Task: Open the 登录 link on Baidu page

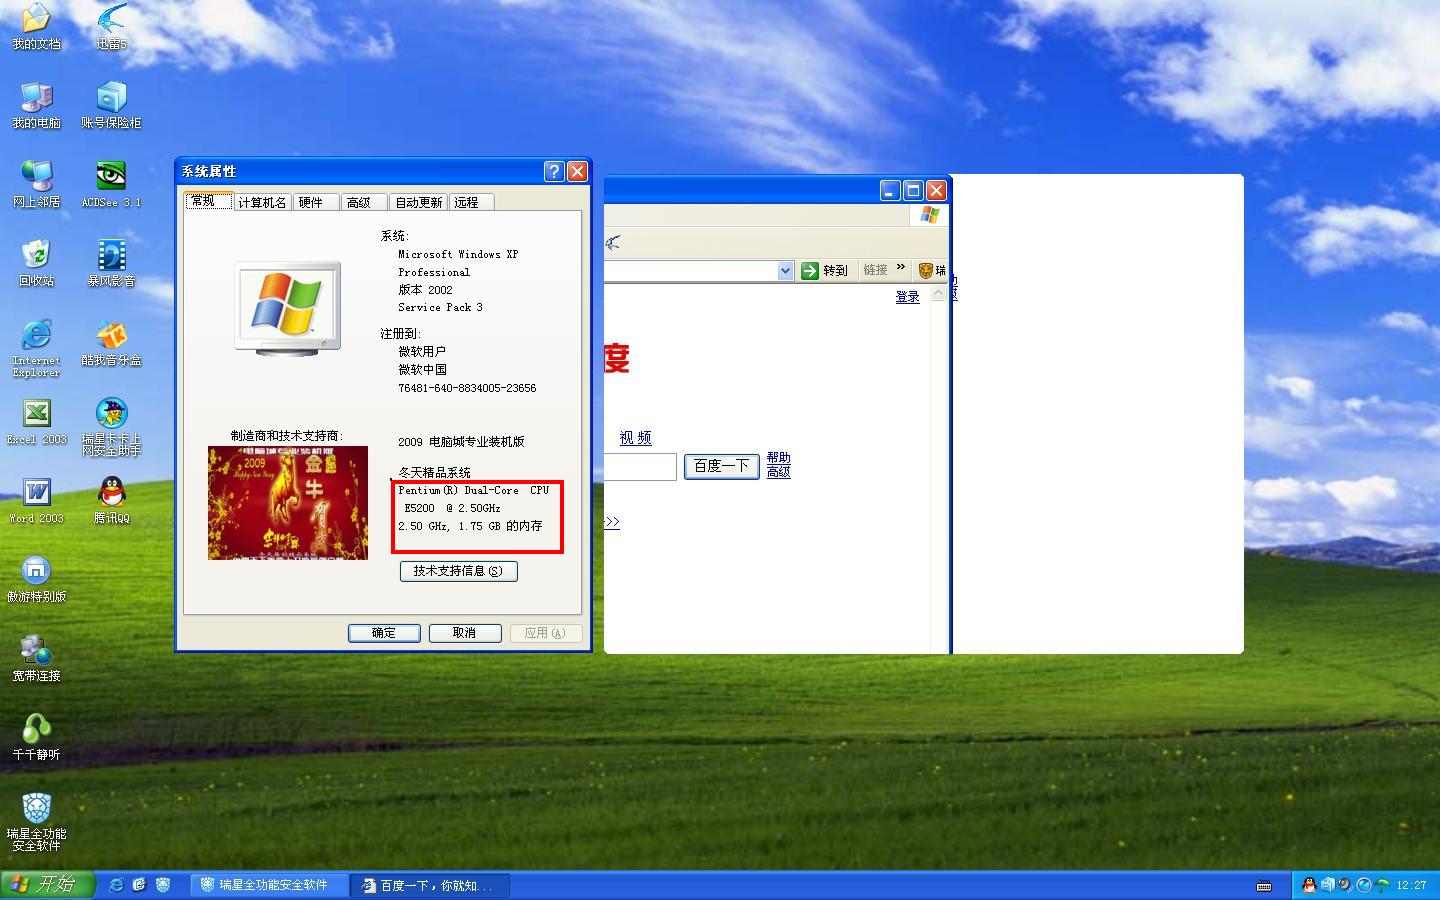Action: pos(907,297)
